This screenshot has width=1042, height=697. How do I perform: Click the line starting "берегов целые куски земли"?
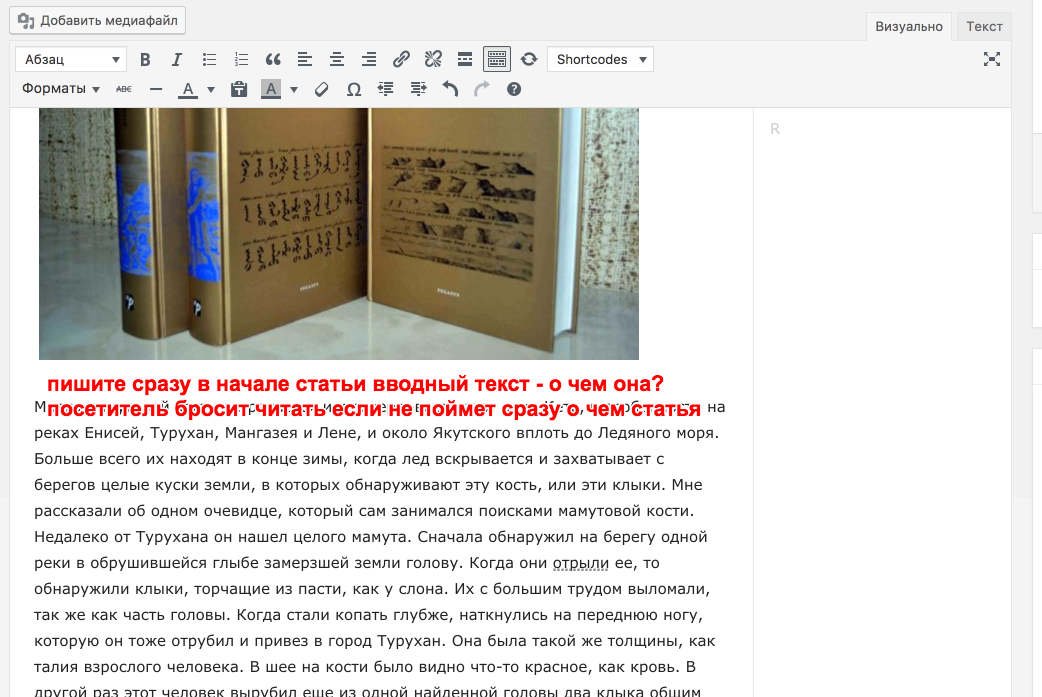pos(368,485)
